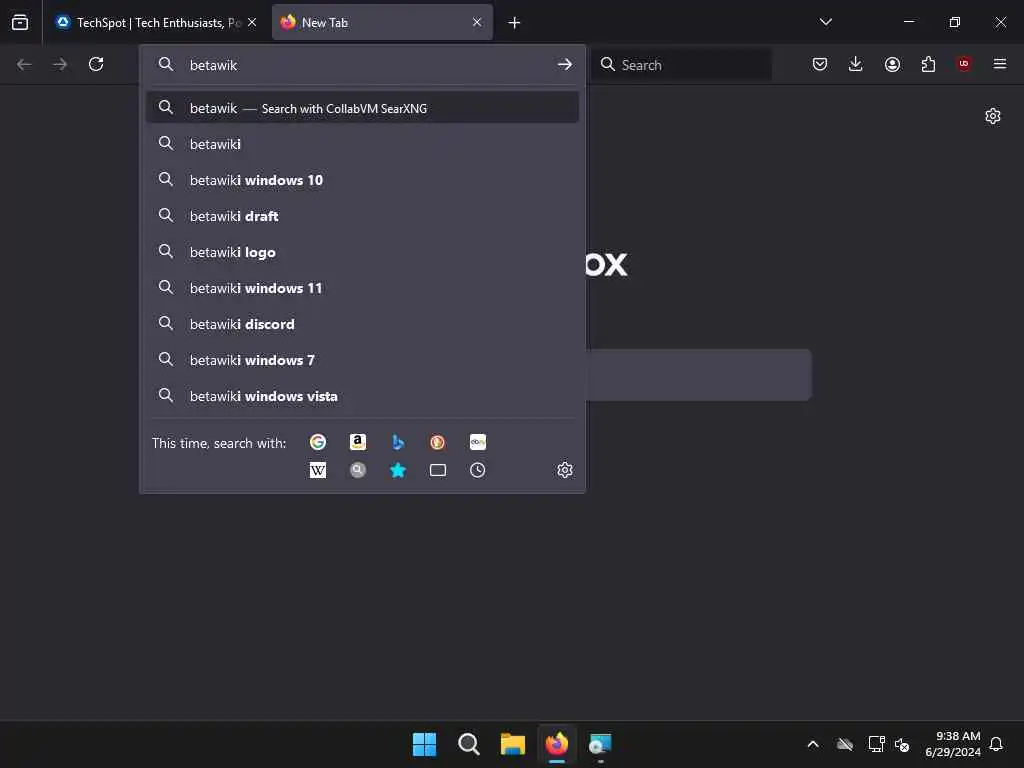
Task: Click the new tab page search field
Action: tap(698, 375)
